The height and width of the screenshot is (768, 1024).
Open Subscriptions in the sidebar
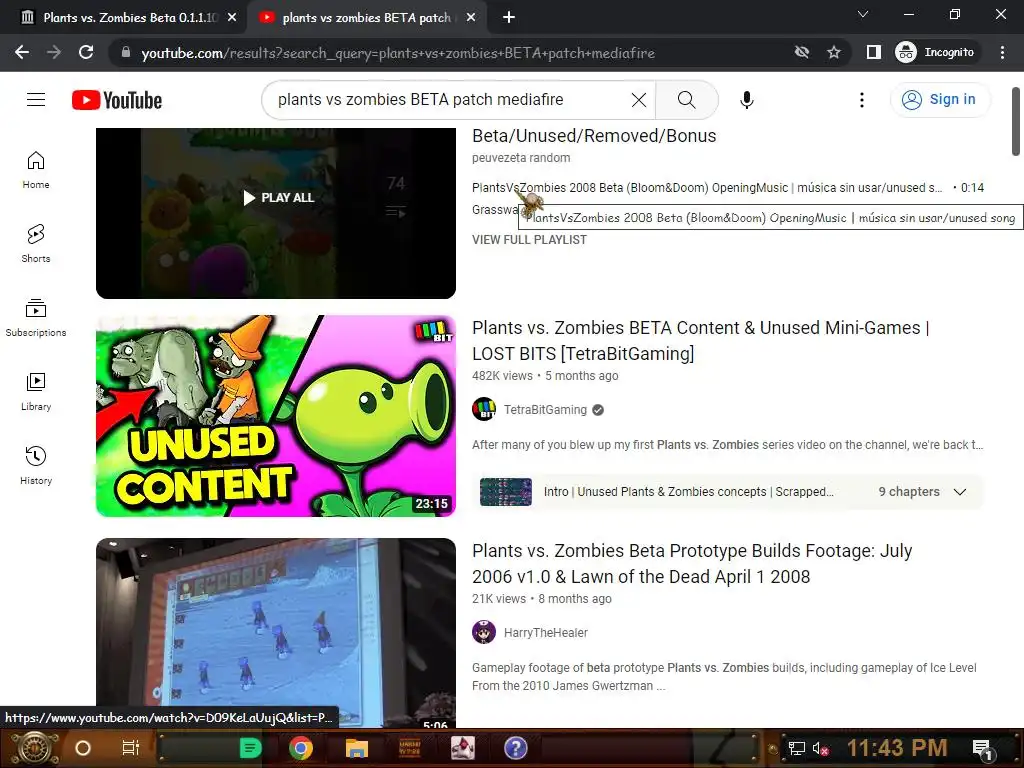click(36, 317)
